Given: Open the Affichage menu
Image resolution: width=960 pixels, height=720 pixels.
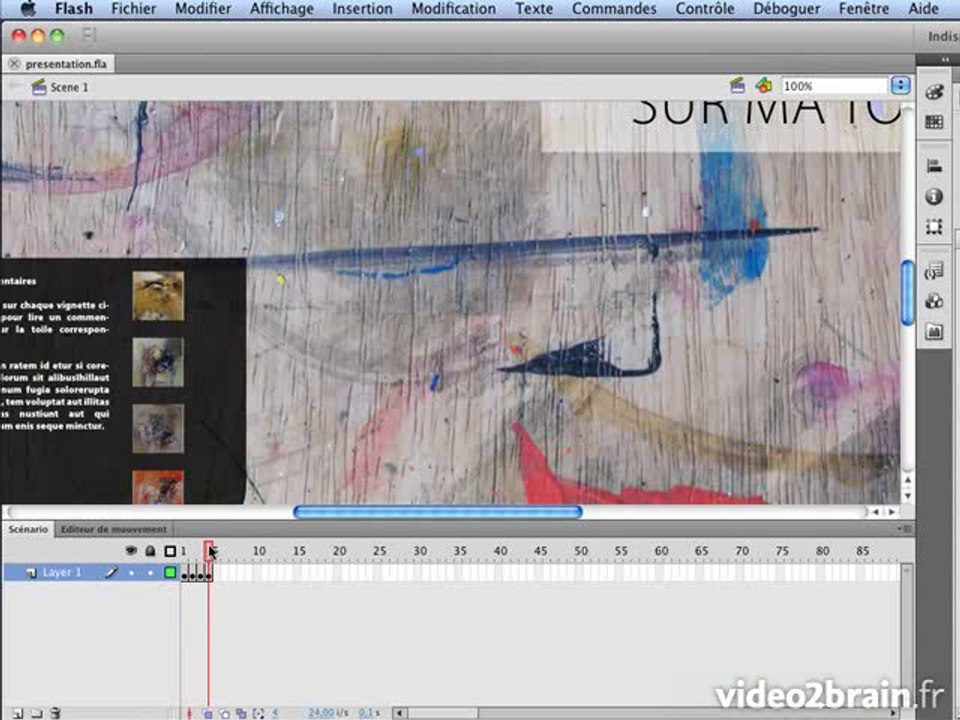Looking at the screenshot, I should pos(282,9).
